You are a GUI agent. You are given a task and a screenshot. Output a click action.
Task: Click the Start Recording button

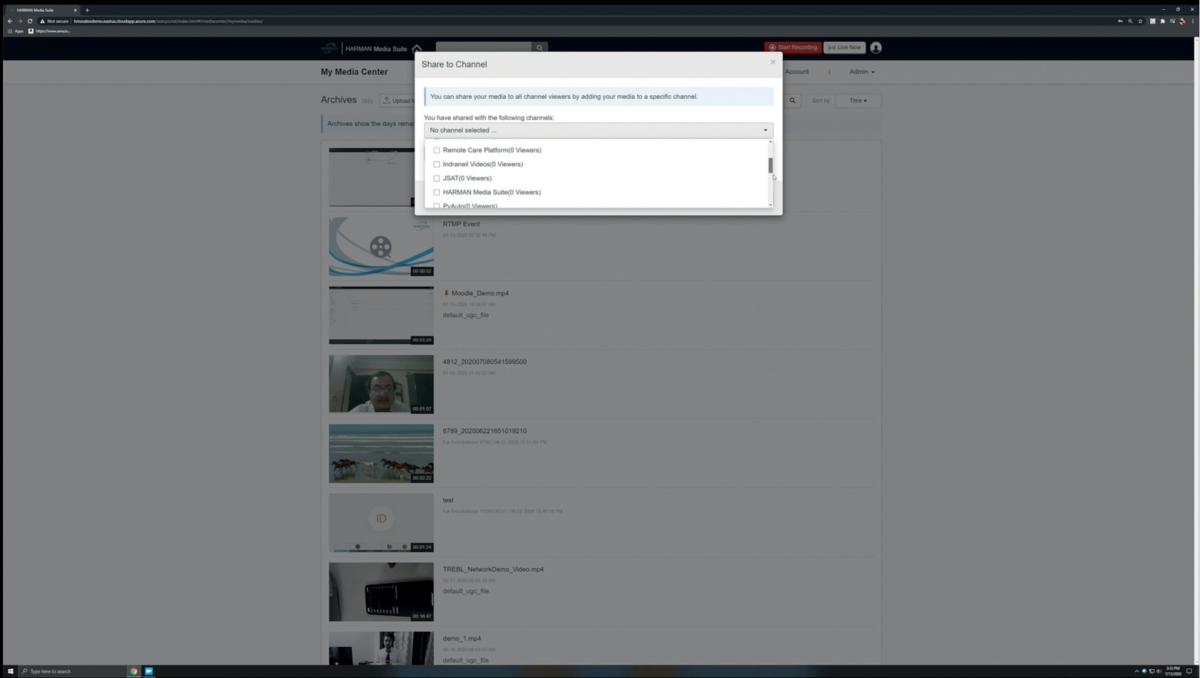pos(792,47)
